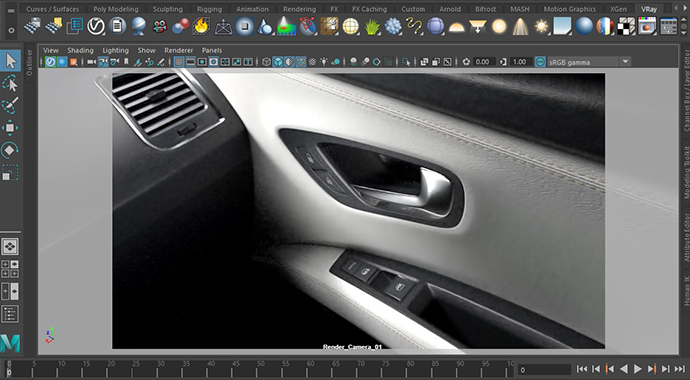
Task: Expand the Outliner side panel
Action: [x=30, y=63]
